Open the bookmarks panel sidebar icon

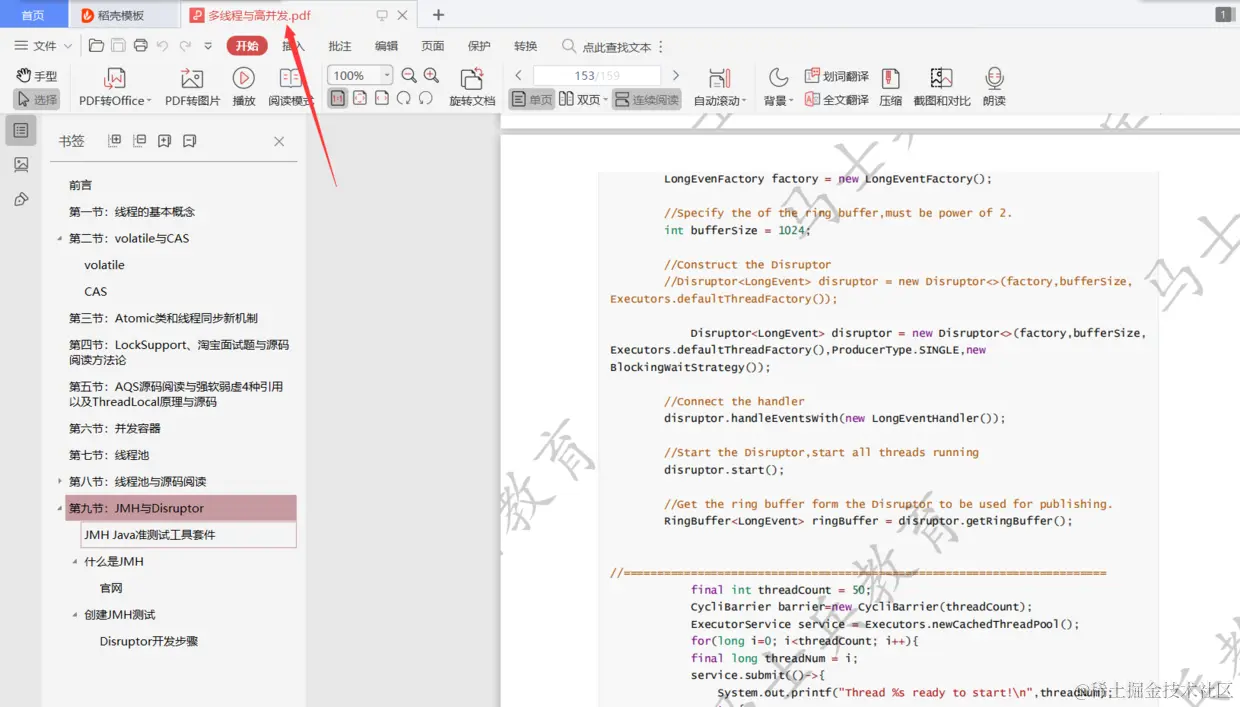tap(21, 129)
